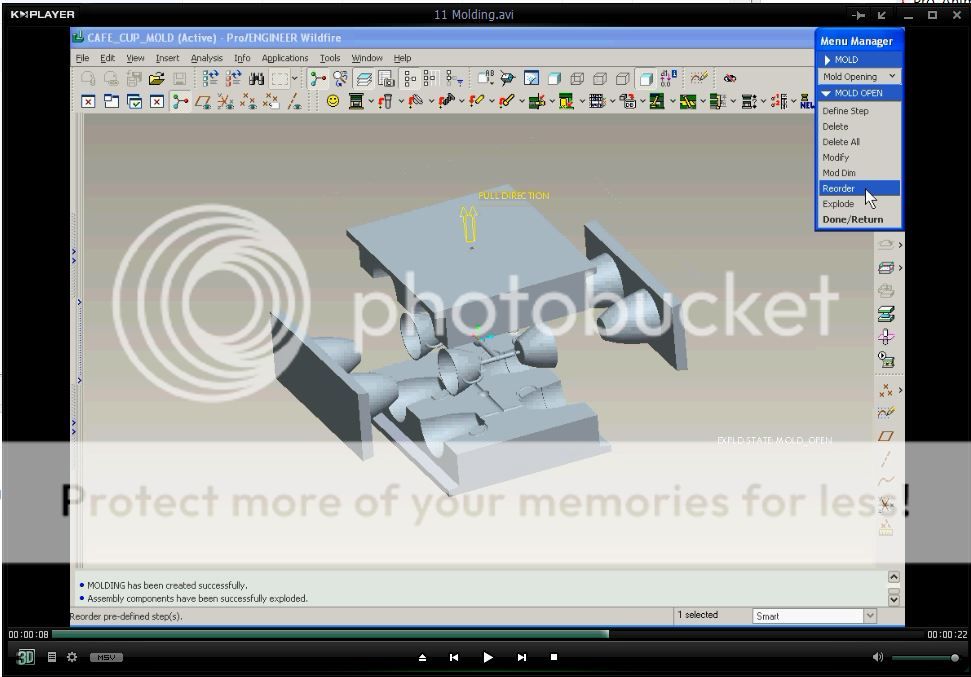Expand the datum points flyout arrow

(x=900, y=390)
